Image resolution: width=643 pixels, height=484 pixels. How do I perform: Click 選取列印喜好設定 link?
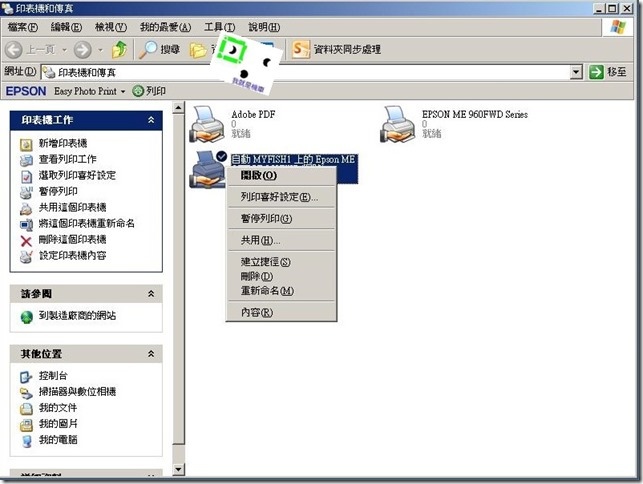pyautogui.click(x=77, y=175)
